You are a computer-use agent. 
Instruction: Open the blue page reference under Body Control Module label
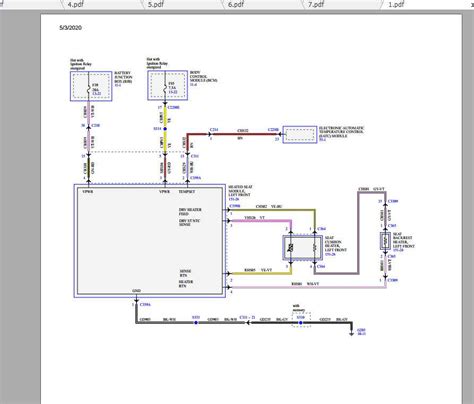coord(193,85)
